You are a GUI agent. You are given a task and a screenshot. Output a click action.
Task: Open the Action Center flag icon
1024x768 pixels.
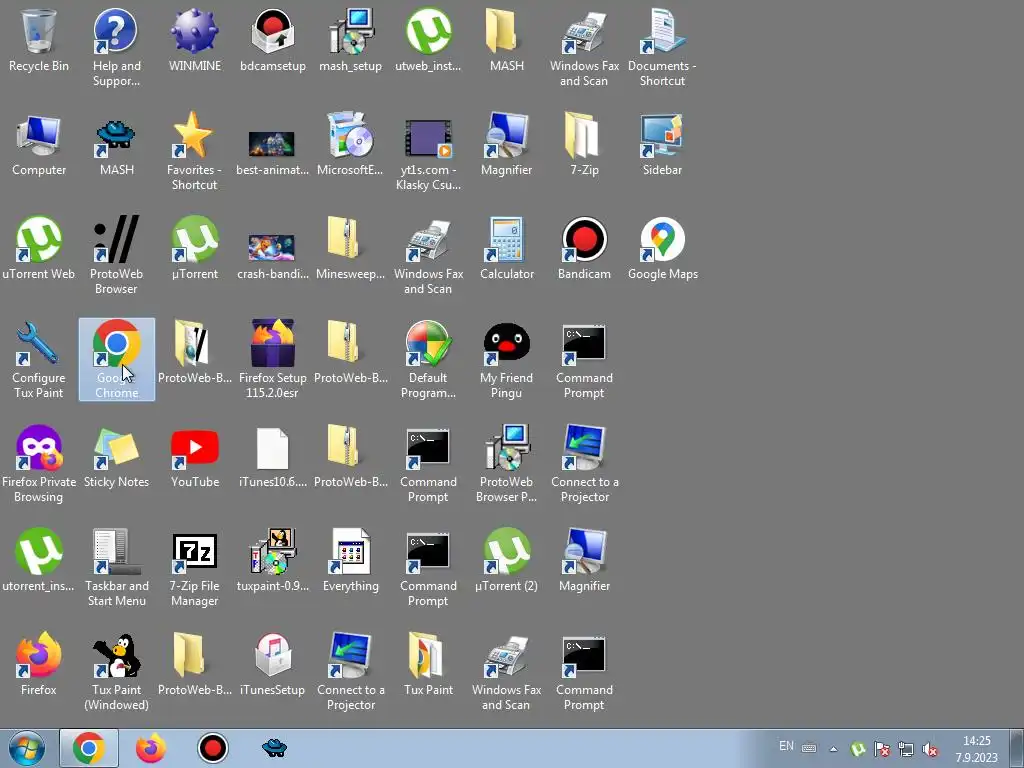point(882,749)
